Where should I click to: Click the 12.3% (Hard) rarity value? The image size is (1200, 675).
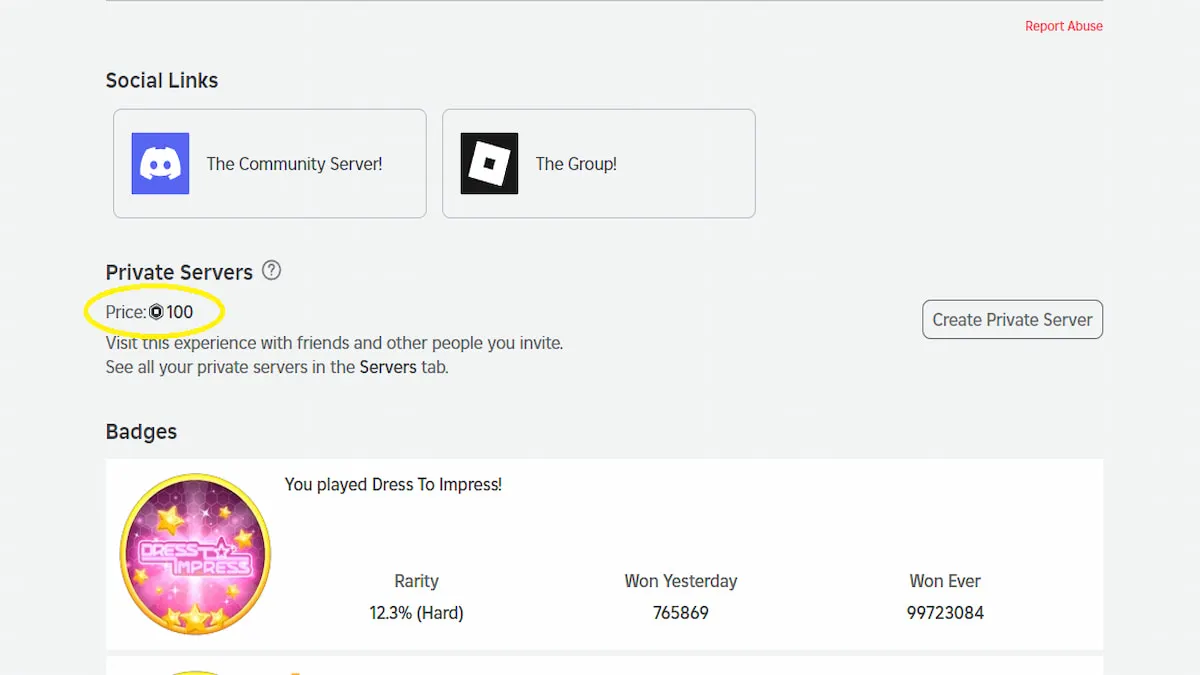click(x=416, y=613)
